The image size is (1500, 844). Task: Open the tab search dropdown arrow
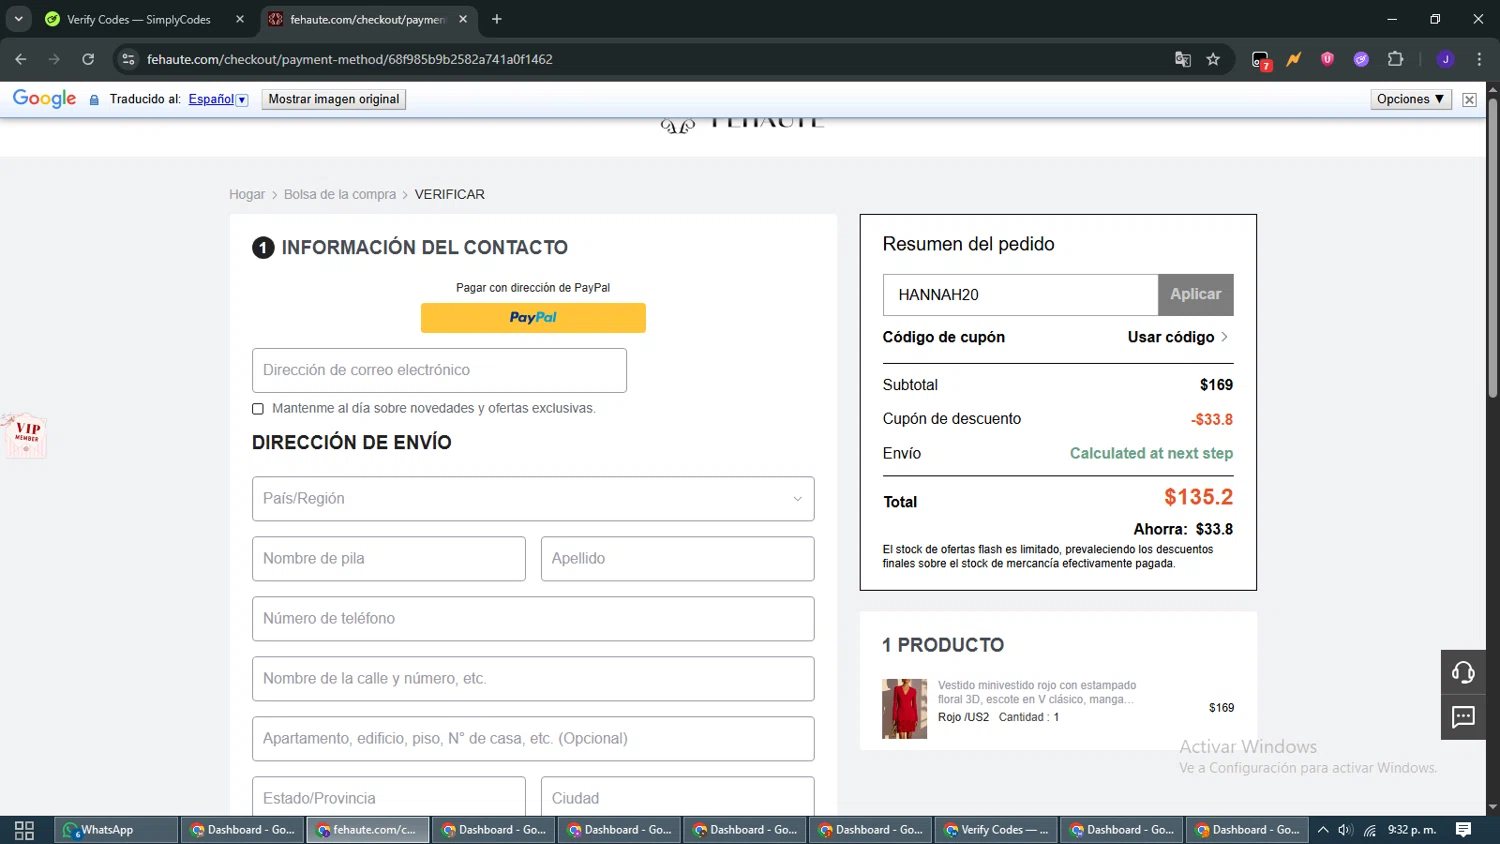tap(18, 19)
